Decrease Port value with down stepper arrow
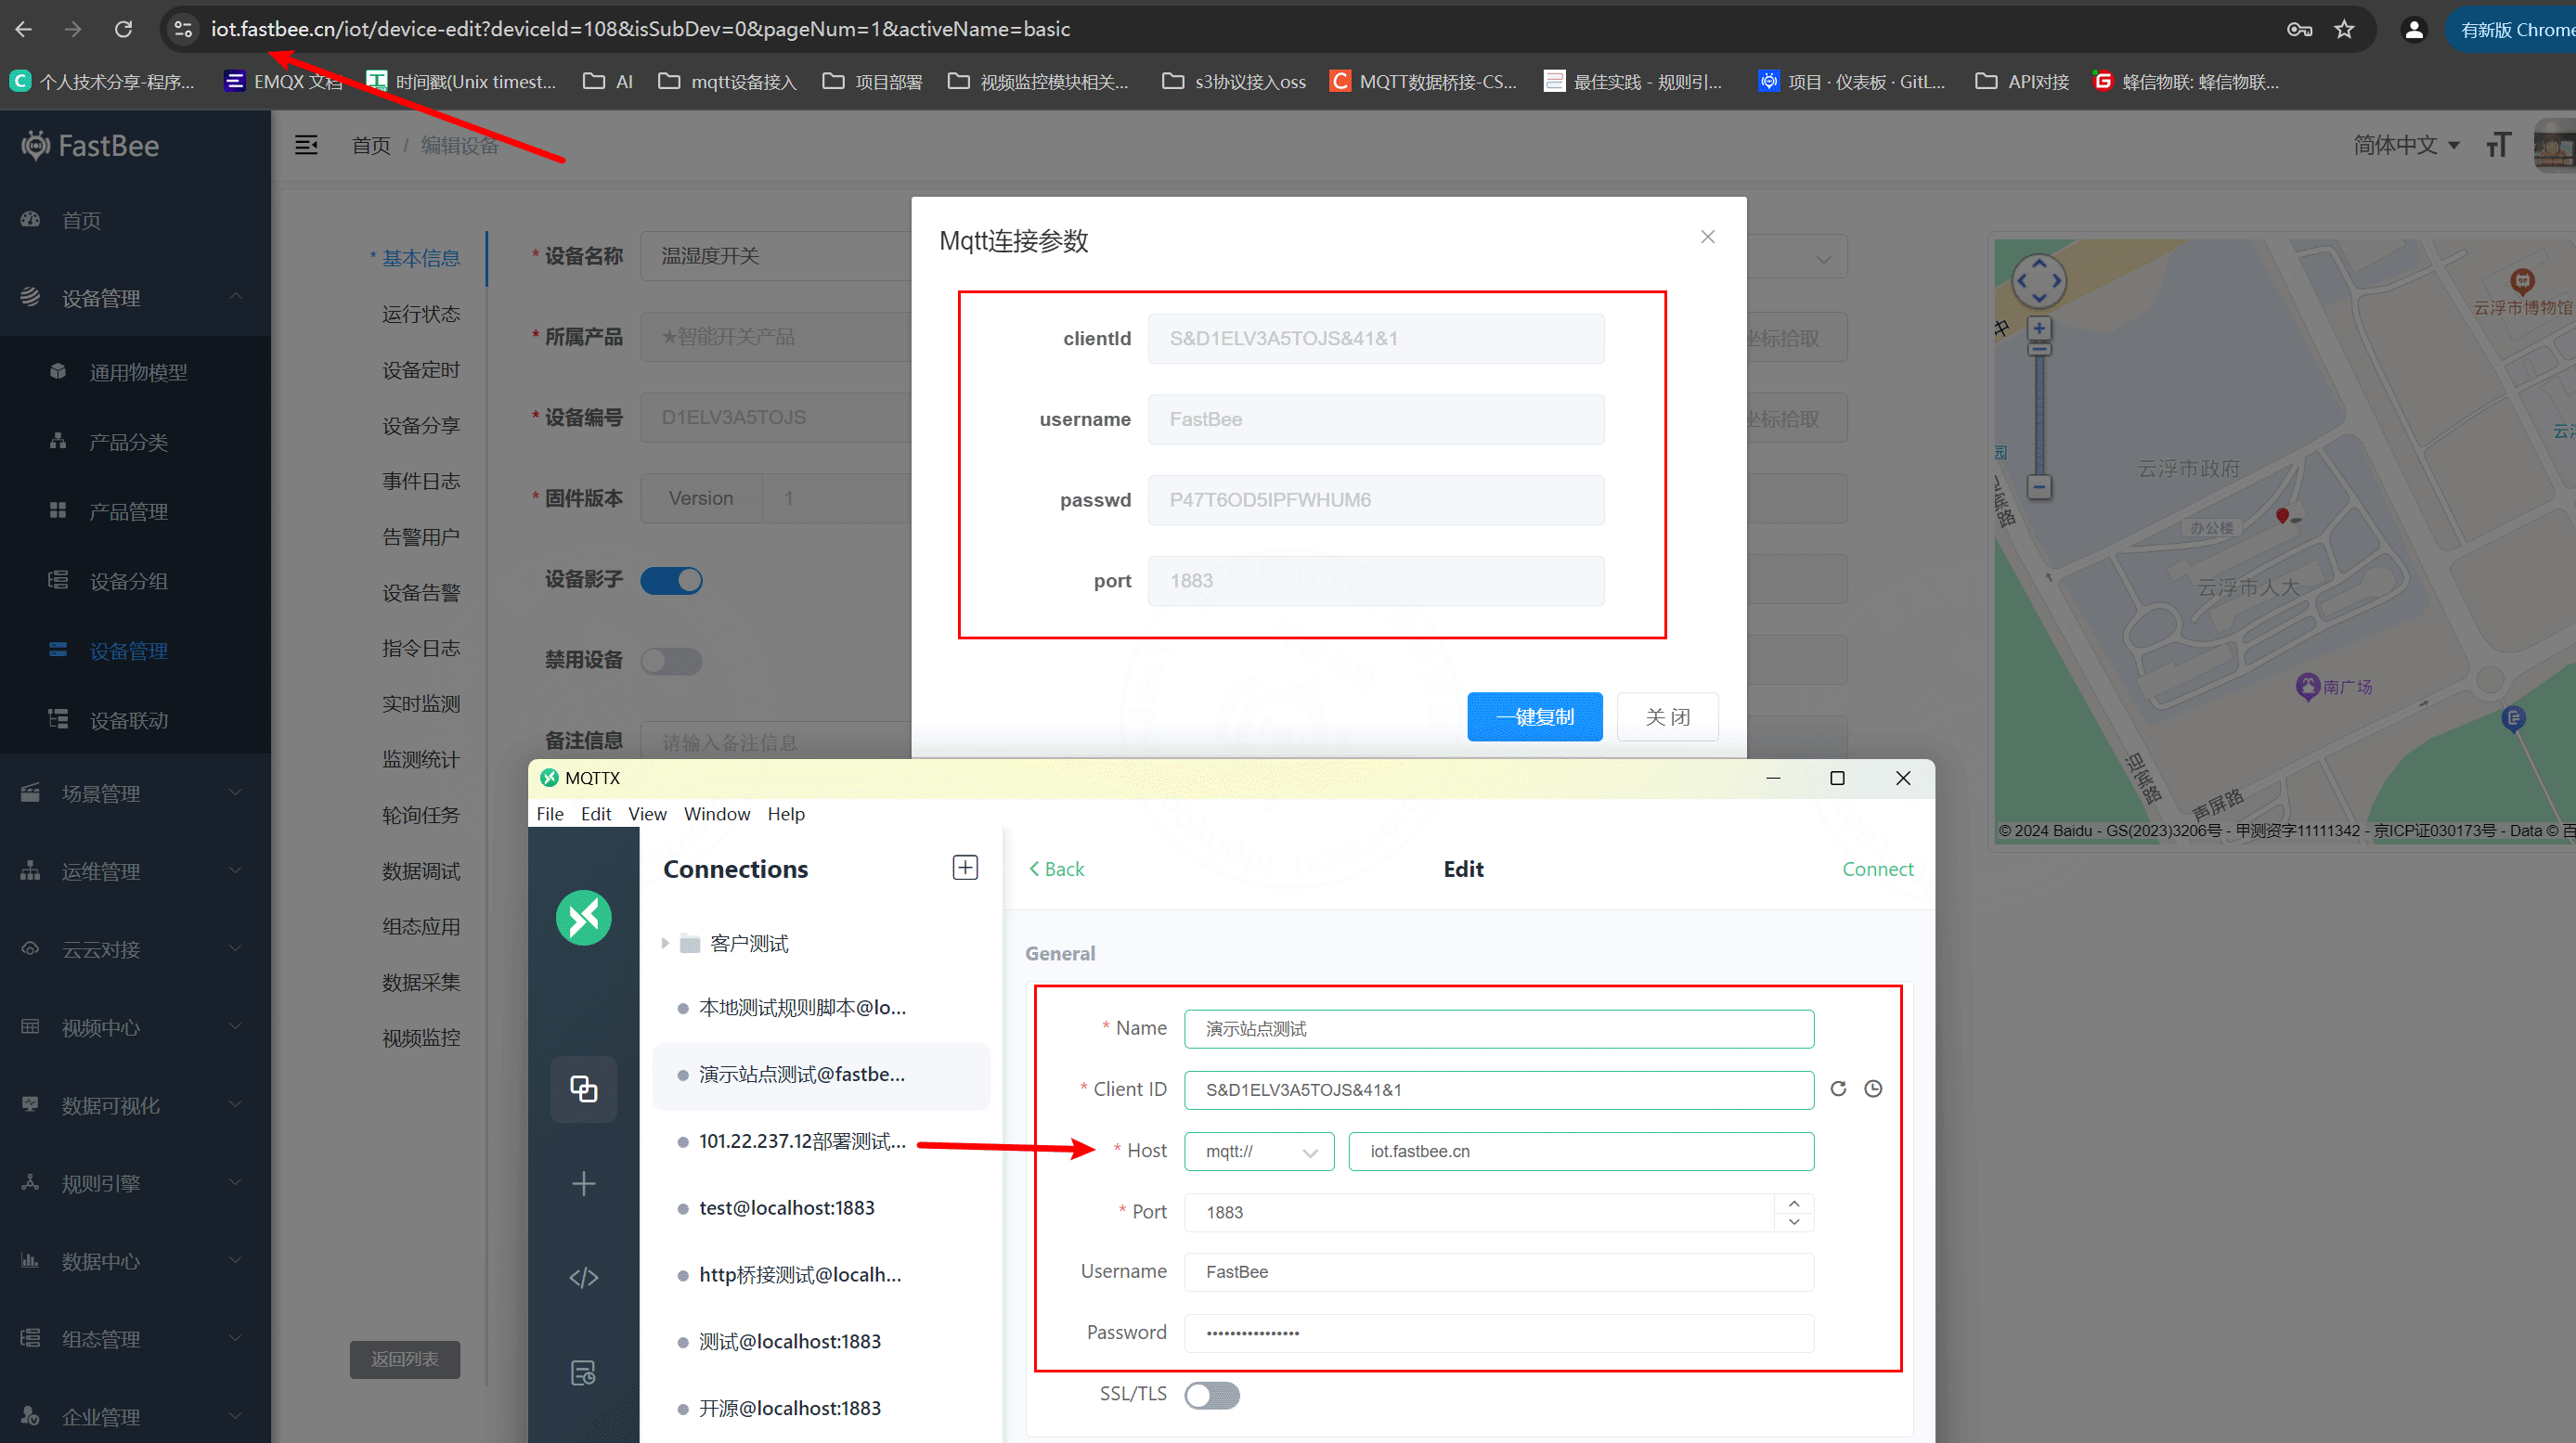Screen dimensions: 2576x1443 [x=1794, y=1221]
